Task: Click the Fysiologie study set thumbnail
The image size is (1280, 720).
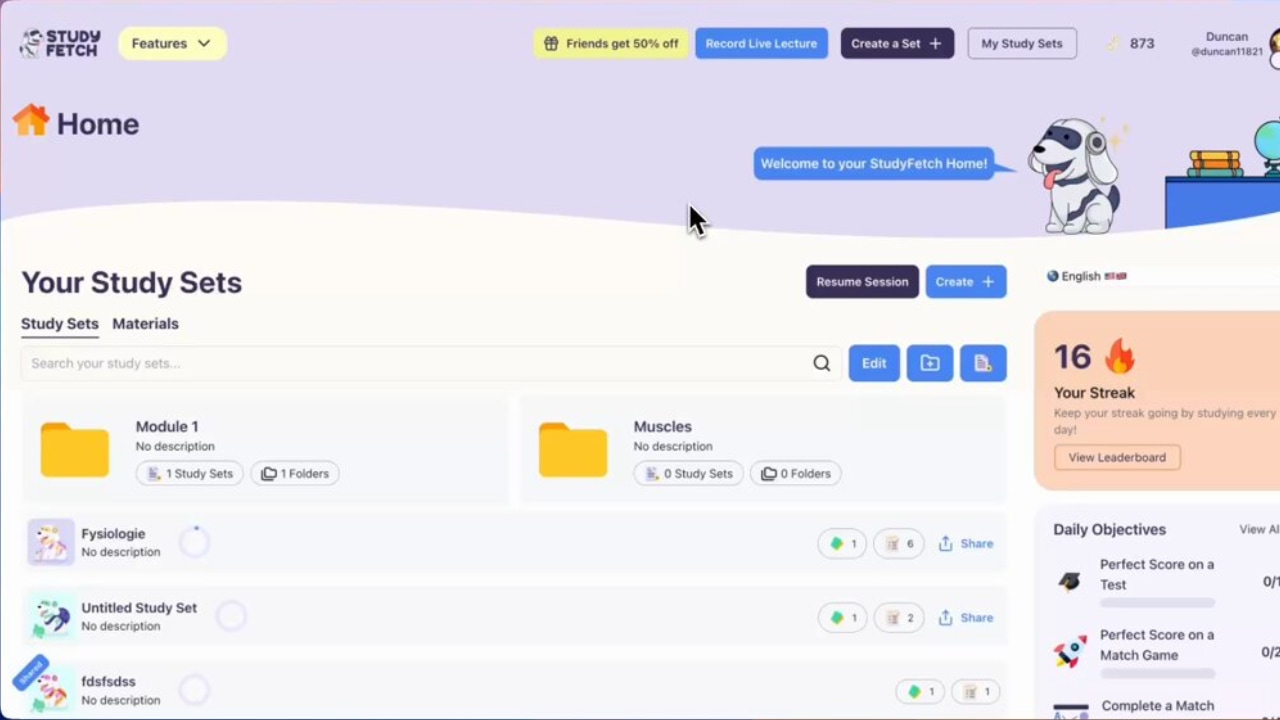Action: [51, 543]
